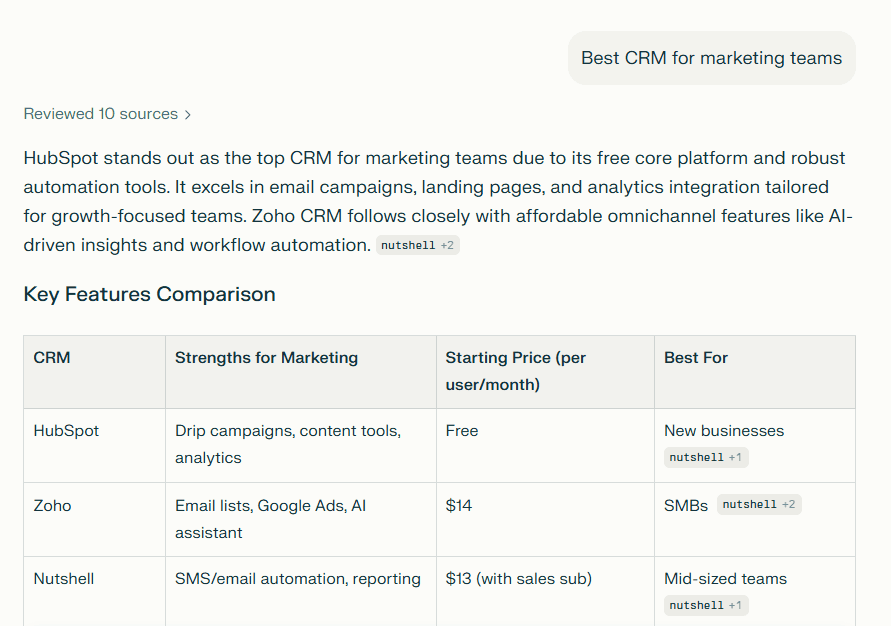Open the nutshell +2 citation next to SMBs
Screen dimensions: 891x626
pyautogui.click(x=759, y=505)
